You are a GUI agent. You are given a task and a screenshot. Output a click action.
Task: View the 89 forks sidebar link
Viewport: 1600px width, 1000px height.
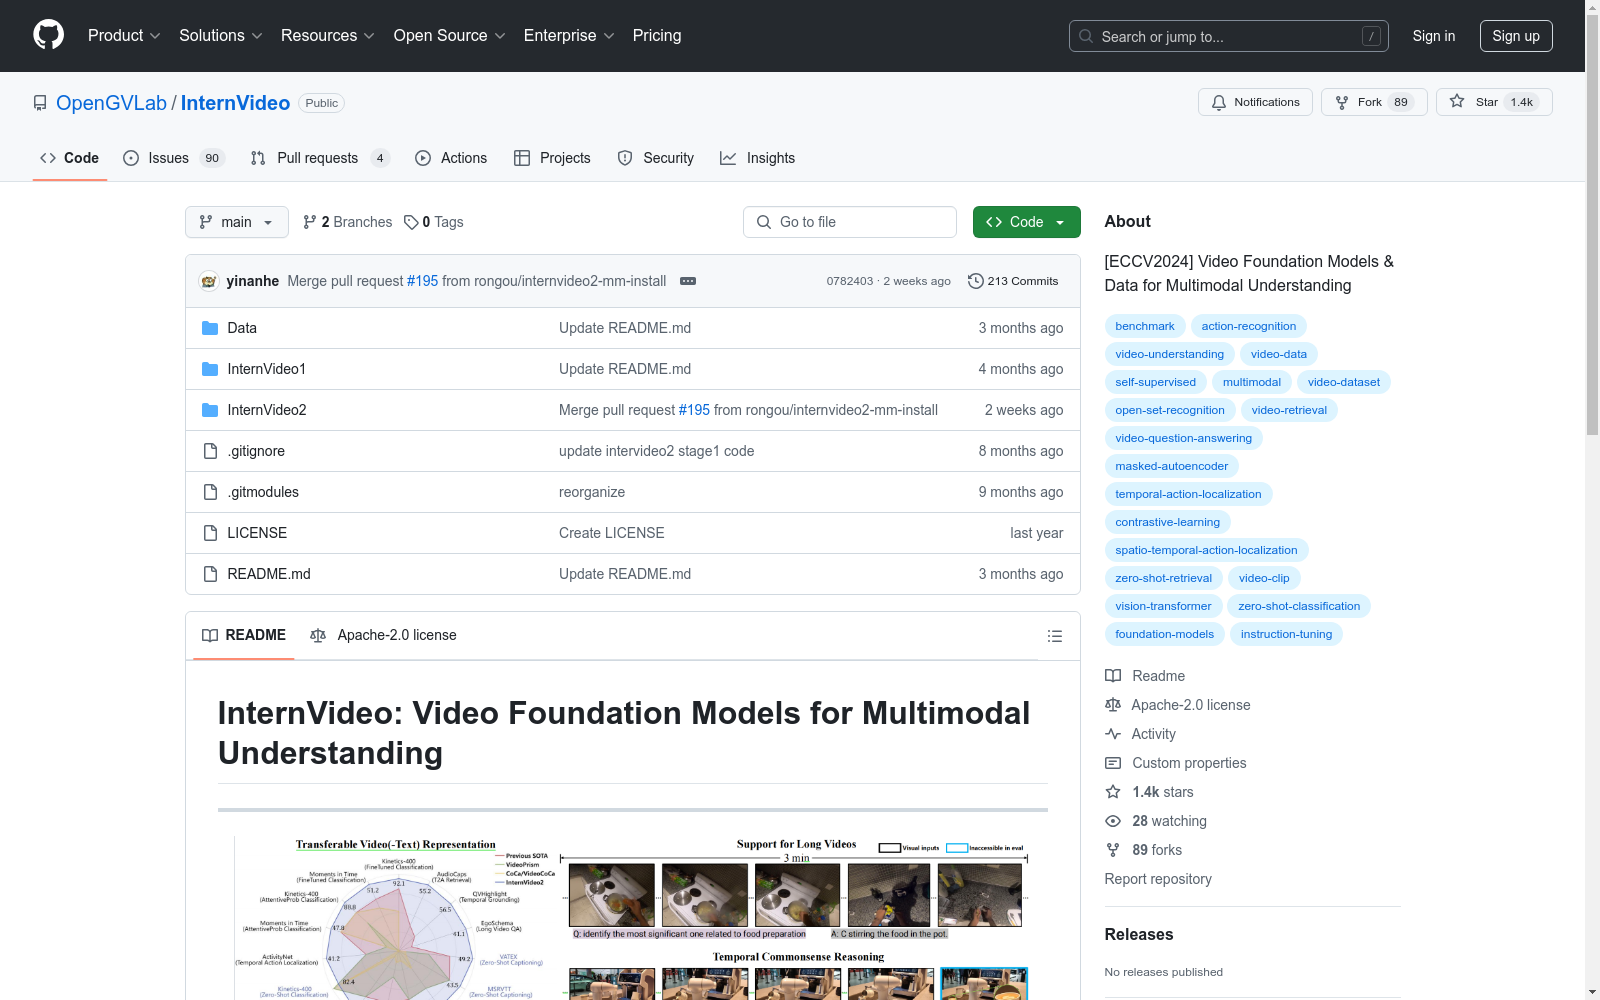click(x=1144, y=850)
